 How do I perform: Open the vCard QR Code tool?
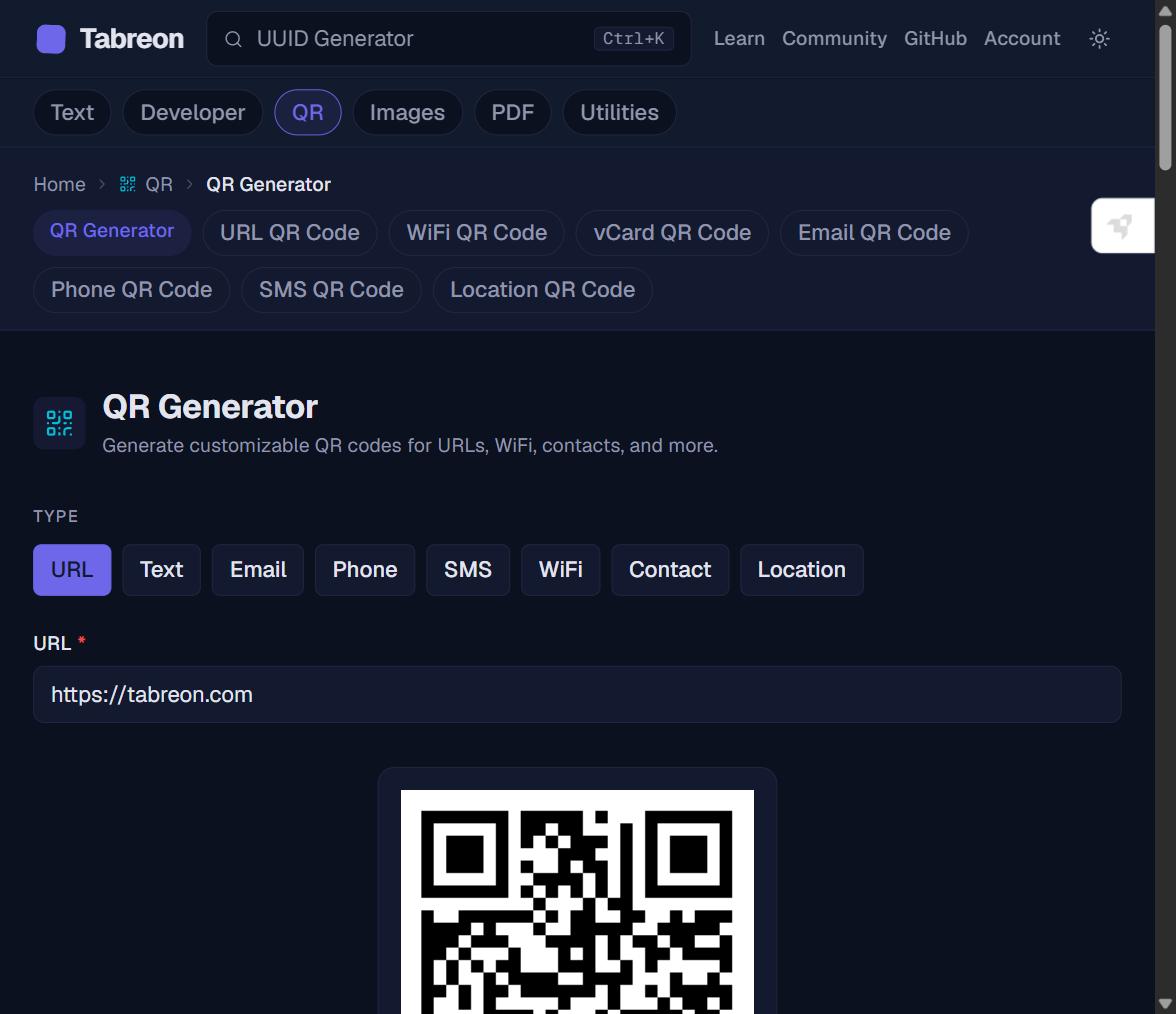[x=672, y=232]
